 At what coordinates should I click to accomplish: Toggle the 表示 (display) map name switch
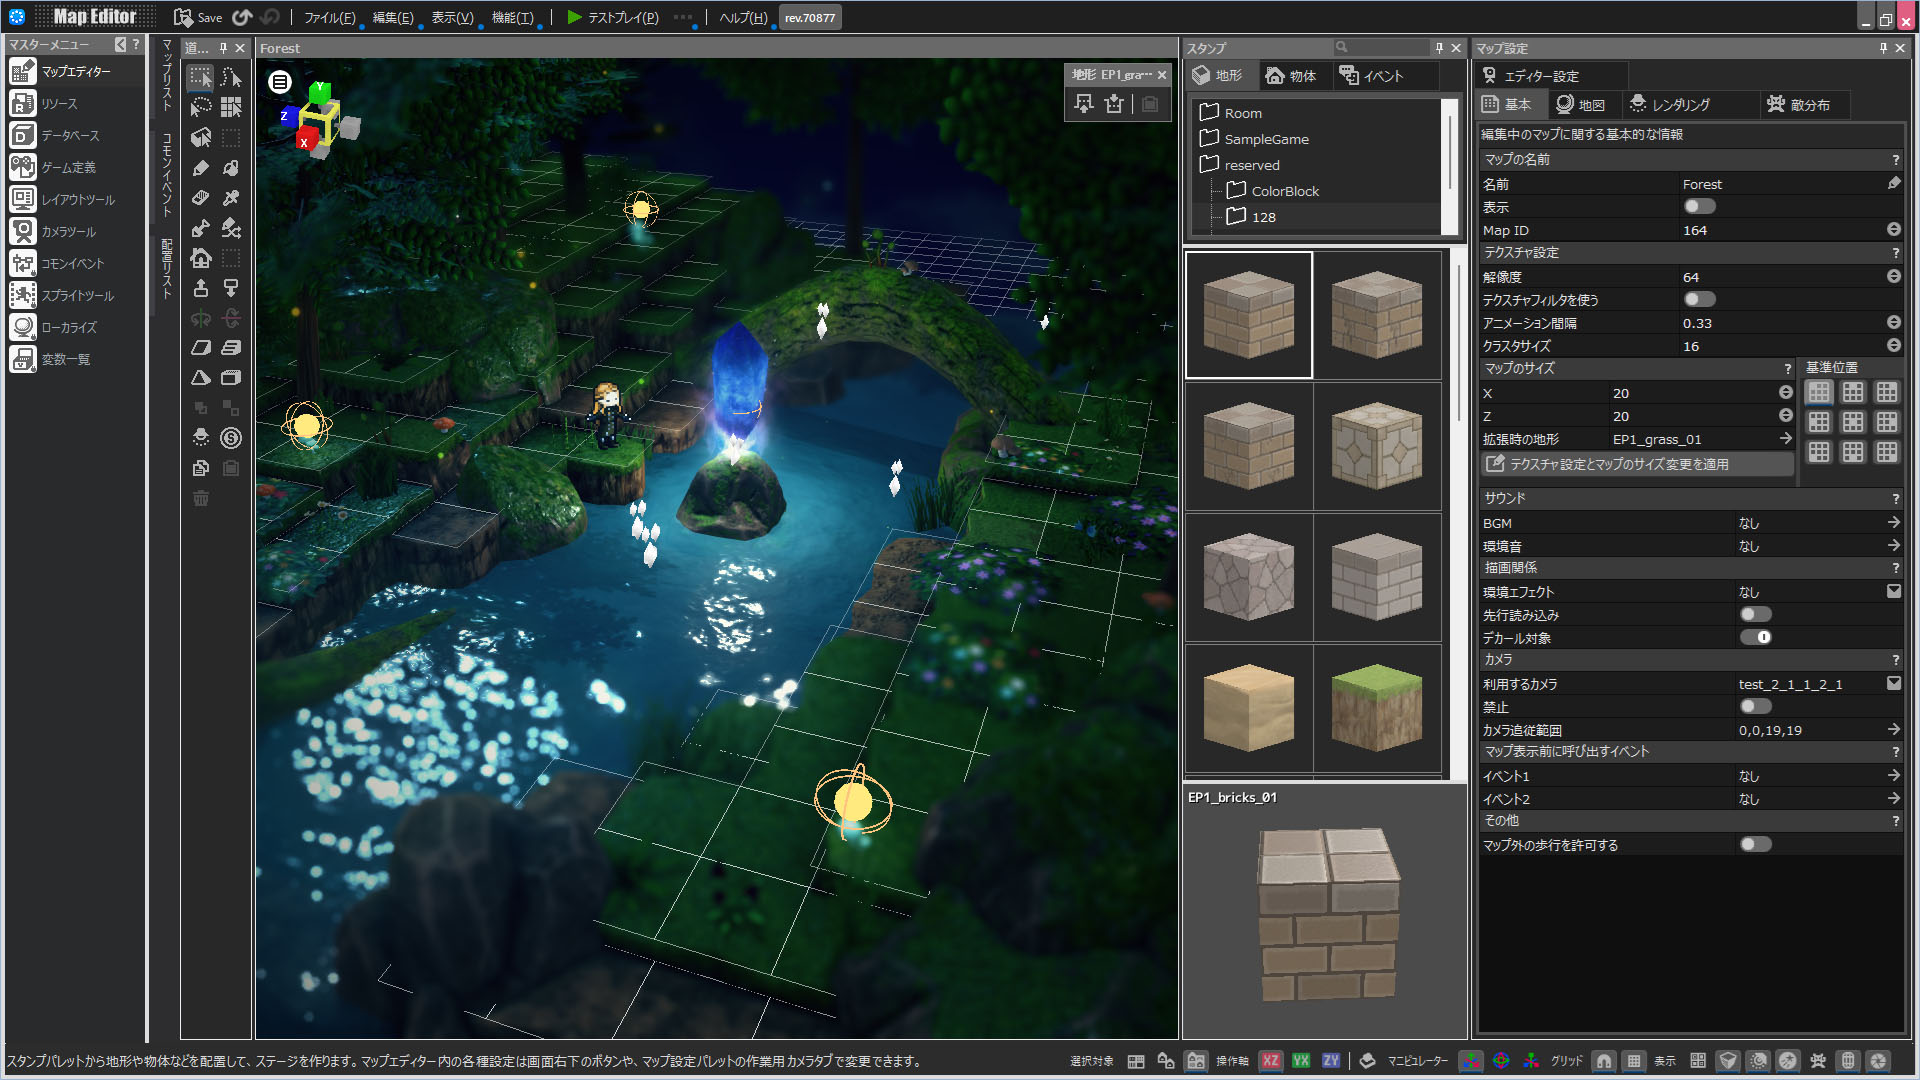tap(1699, 207)
